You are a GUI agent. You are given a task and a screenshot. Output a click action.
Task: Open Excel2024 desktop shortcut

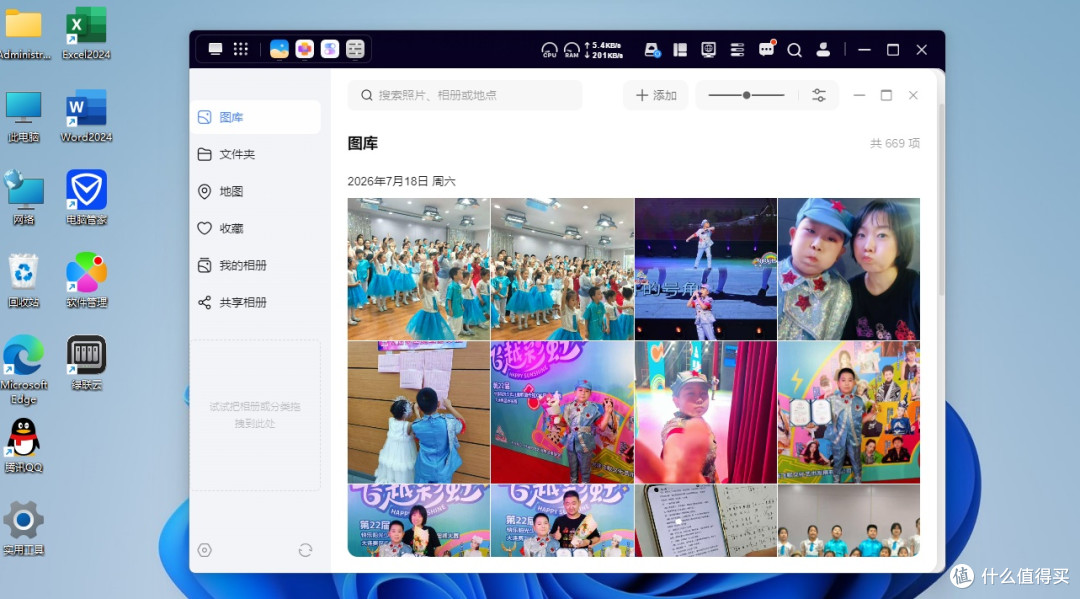pyautogui.click(x=86, y=33)
